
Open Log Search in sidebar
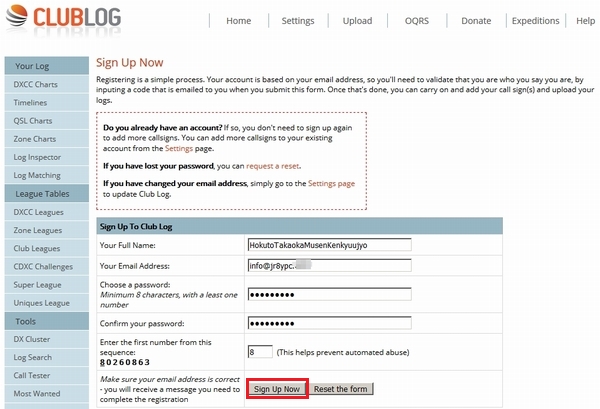47,357
